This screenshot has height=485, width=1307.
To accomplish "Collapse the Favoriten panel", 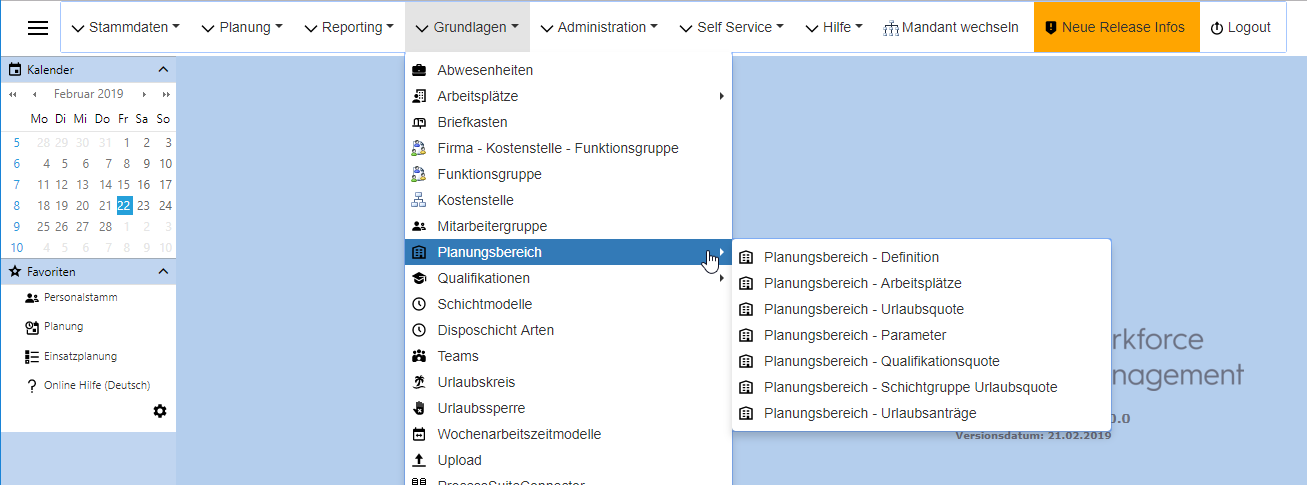I will point(164,272).
